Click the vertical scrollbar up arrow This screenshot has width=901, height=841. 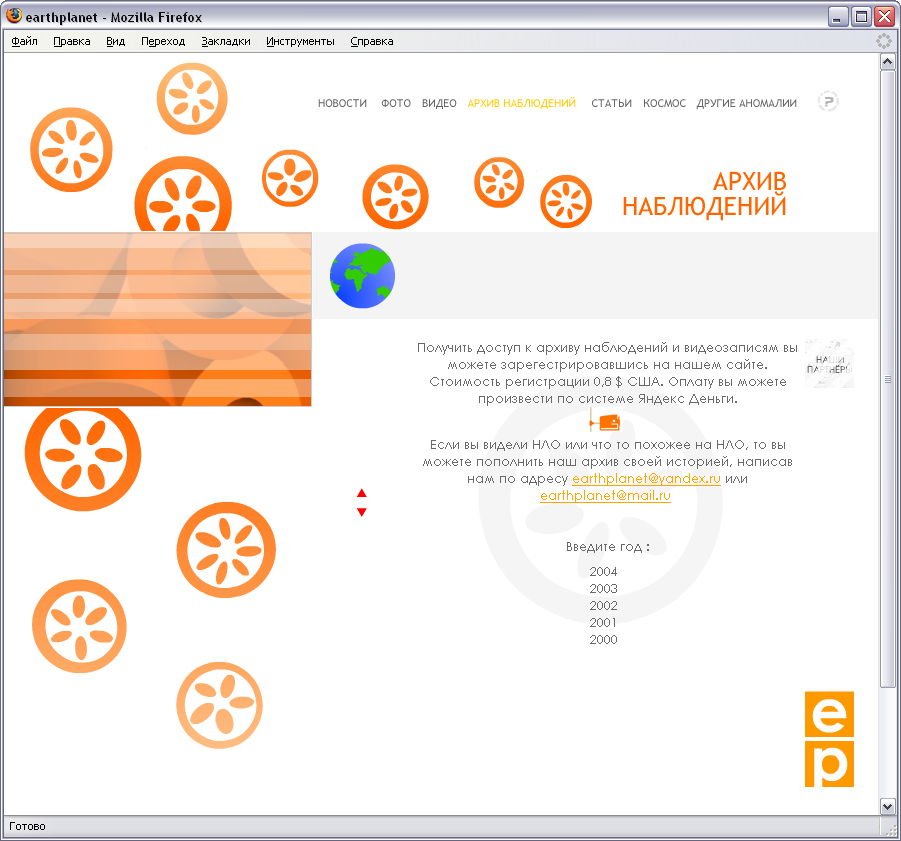887,61
